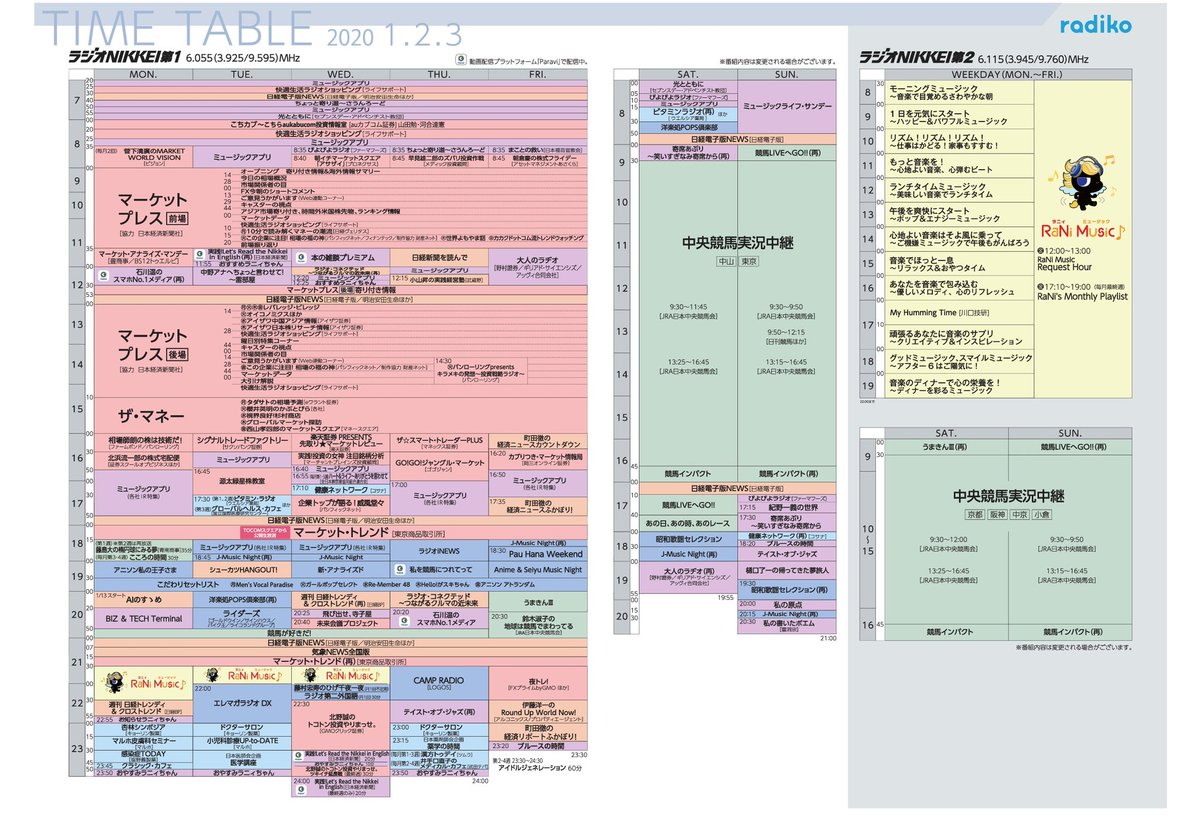Click あの日、あの時、あのレース program

tap(687, 523)
